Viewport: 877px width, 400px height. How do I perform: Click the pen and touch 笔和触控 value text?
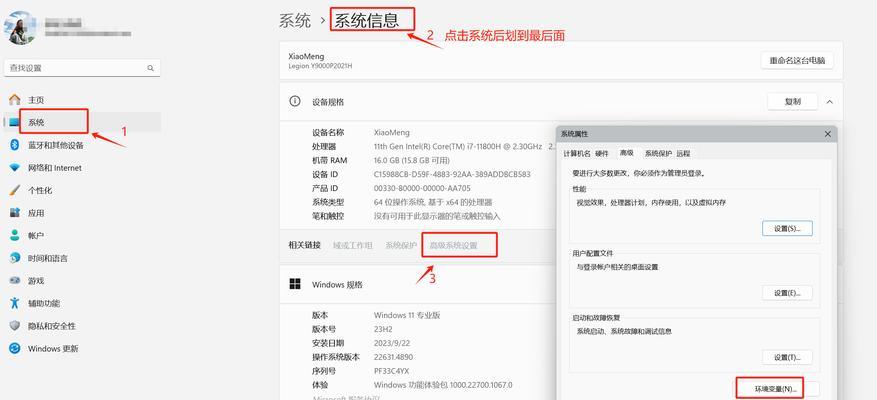437,216
